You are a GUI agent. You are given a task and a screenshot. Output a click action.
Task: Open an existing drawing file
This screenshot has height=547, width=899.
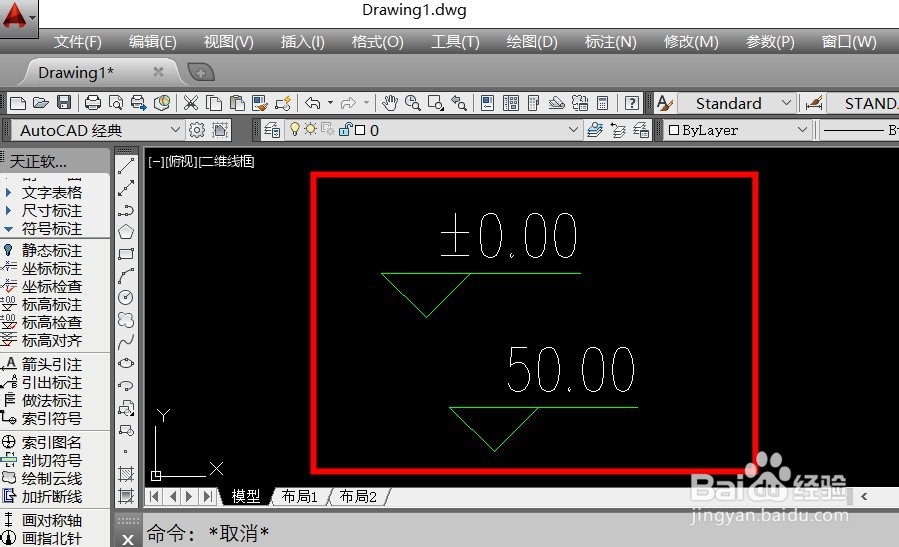41,103
